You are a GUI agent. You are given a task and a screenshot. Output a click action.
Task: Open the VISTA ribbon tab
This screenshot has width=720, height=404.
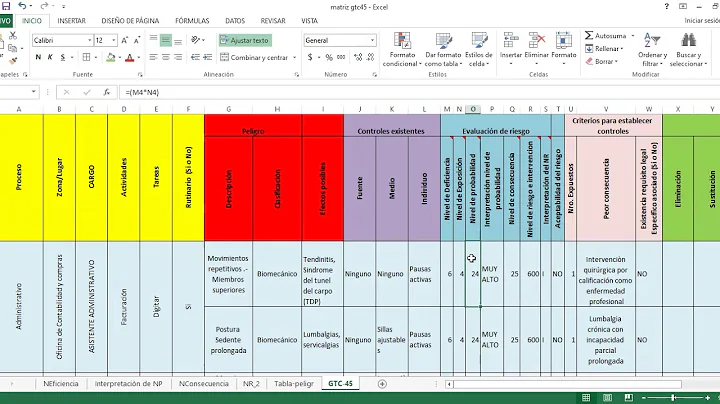coord(309,21)
